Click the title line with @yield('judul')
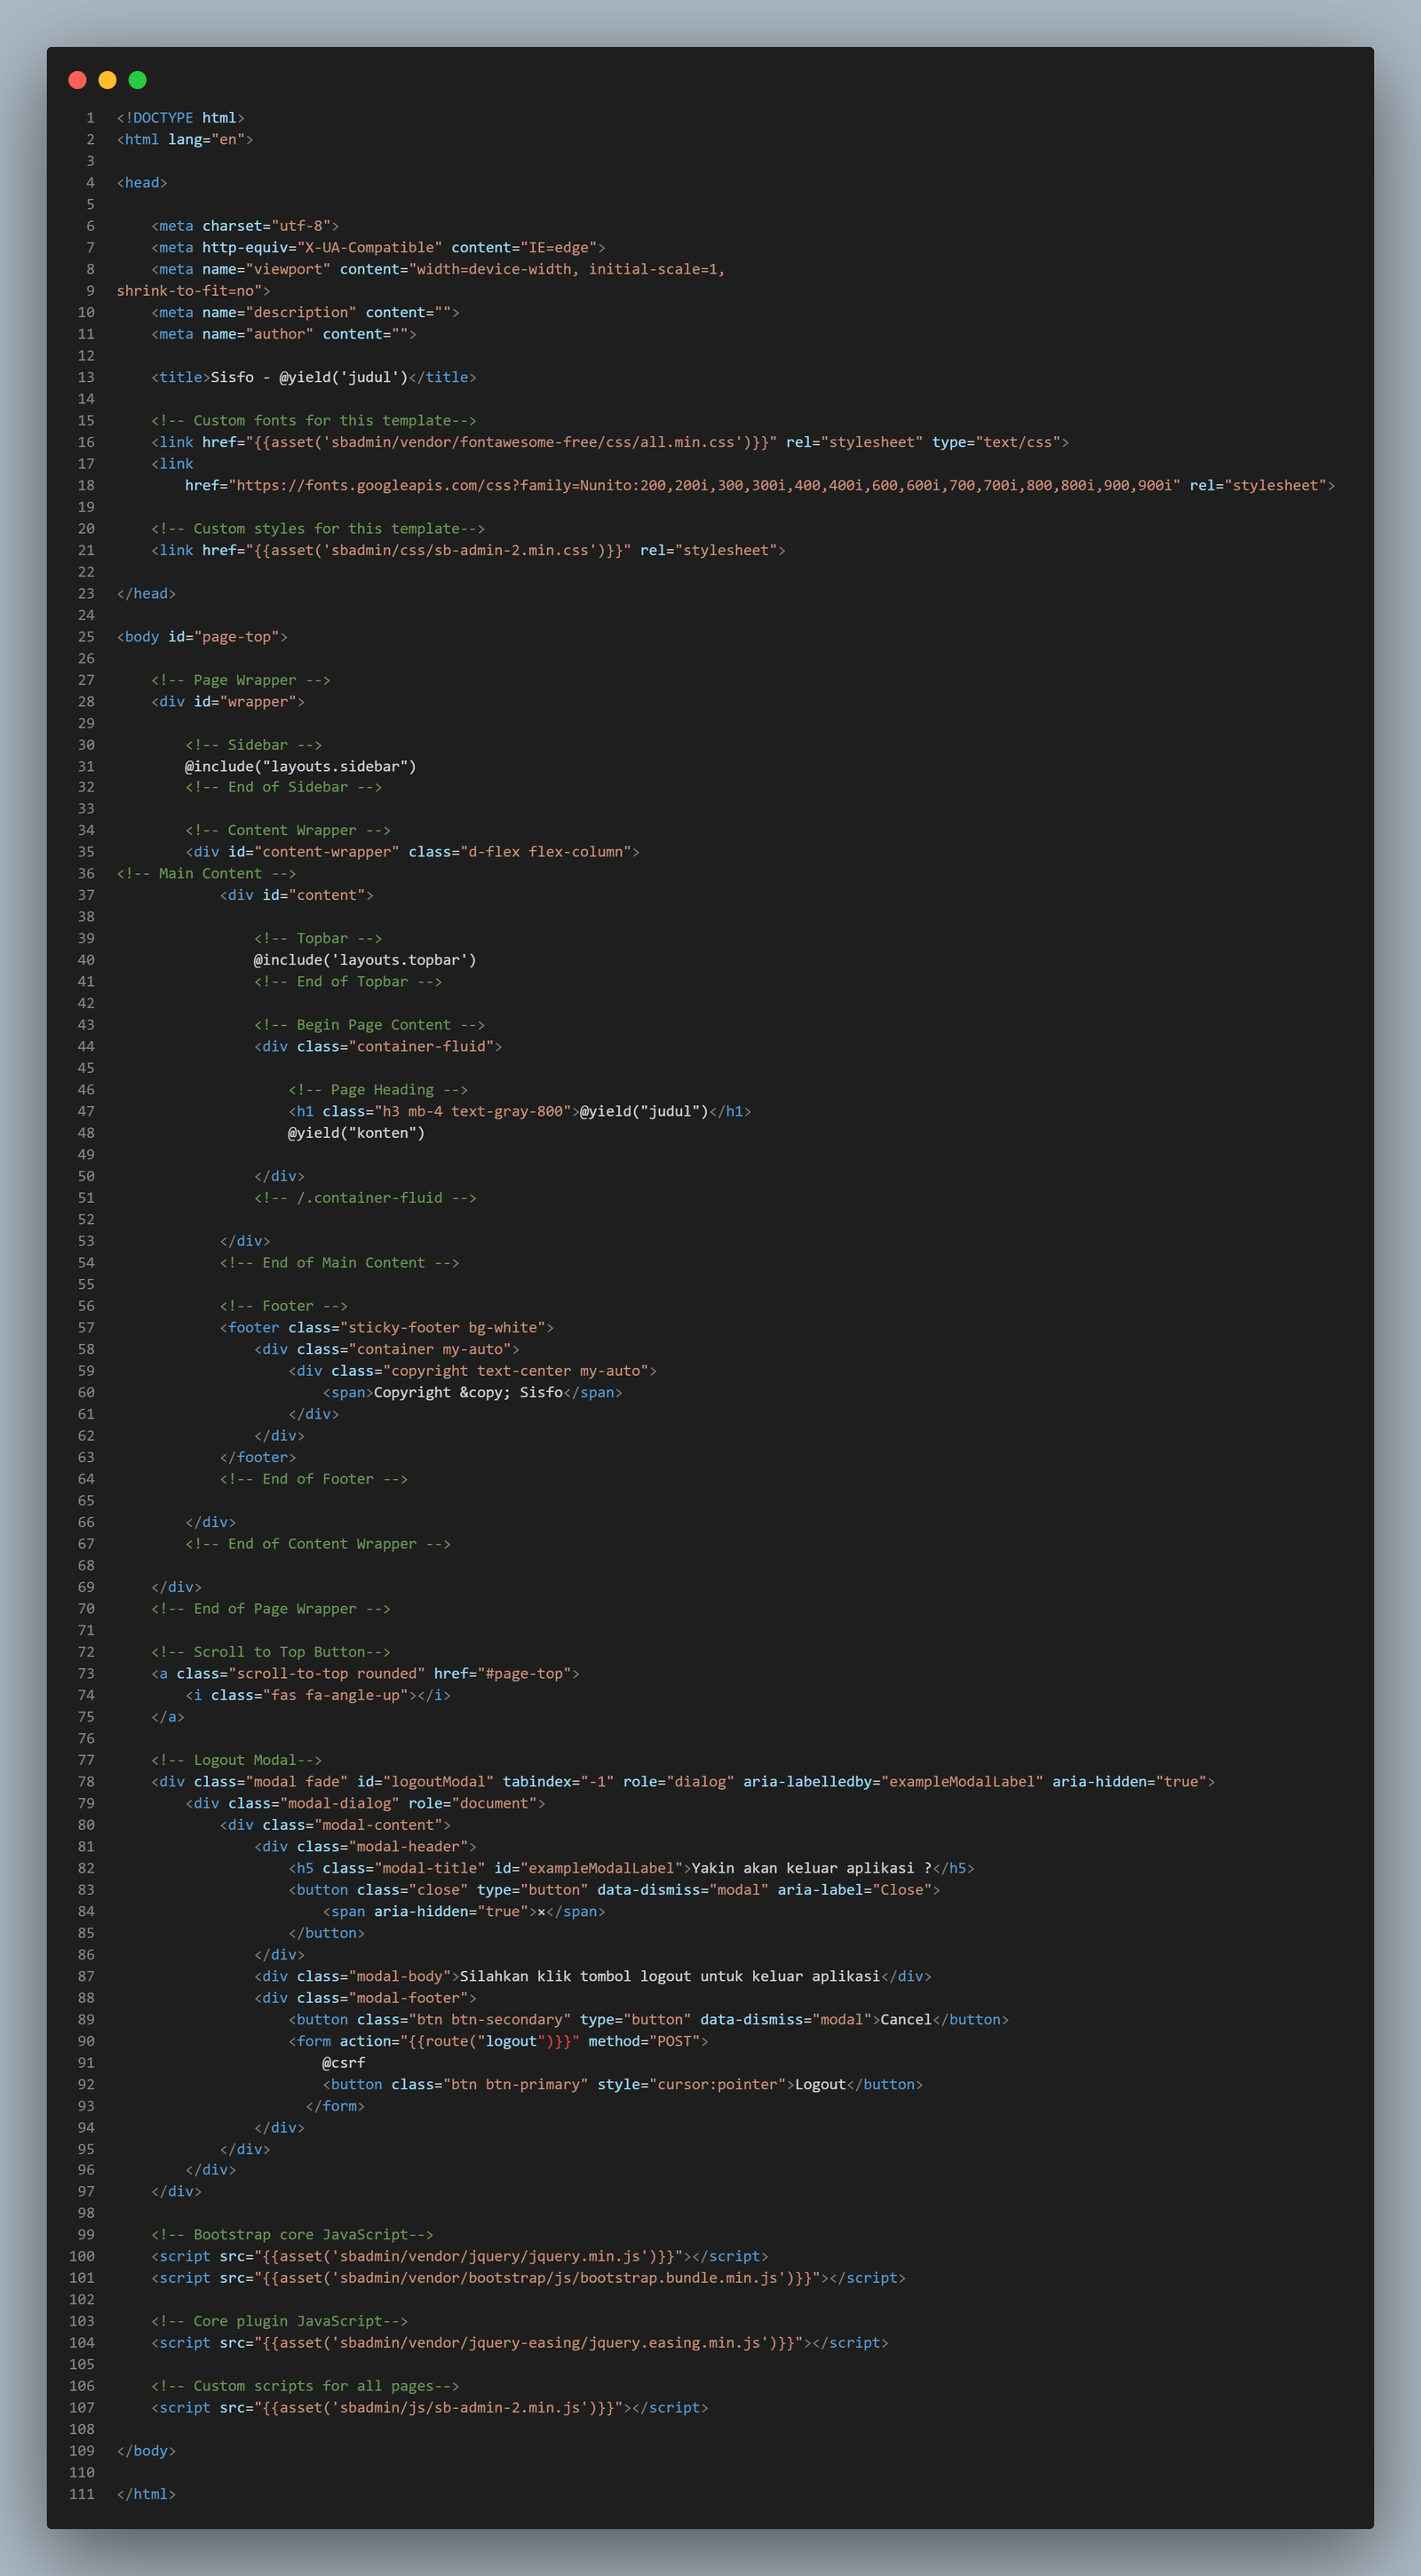This screenshot has height=2576, width=1421. point(314,378)
